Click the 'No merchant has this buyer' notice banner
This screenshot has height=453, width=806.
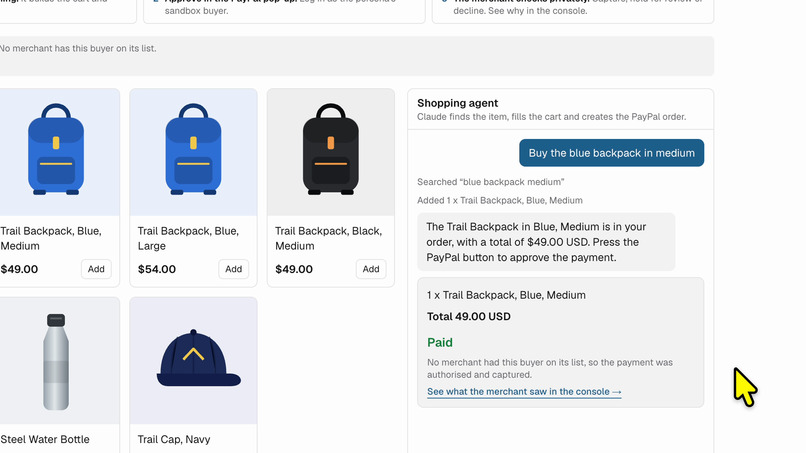[357, 56]
